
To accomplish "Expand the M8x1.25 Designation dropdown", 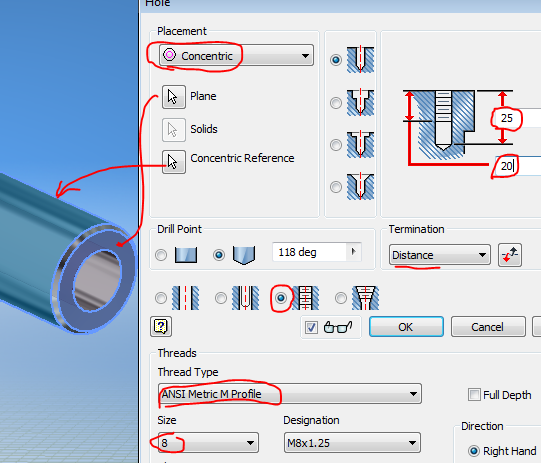I will click(x=352, y=443).
